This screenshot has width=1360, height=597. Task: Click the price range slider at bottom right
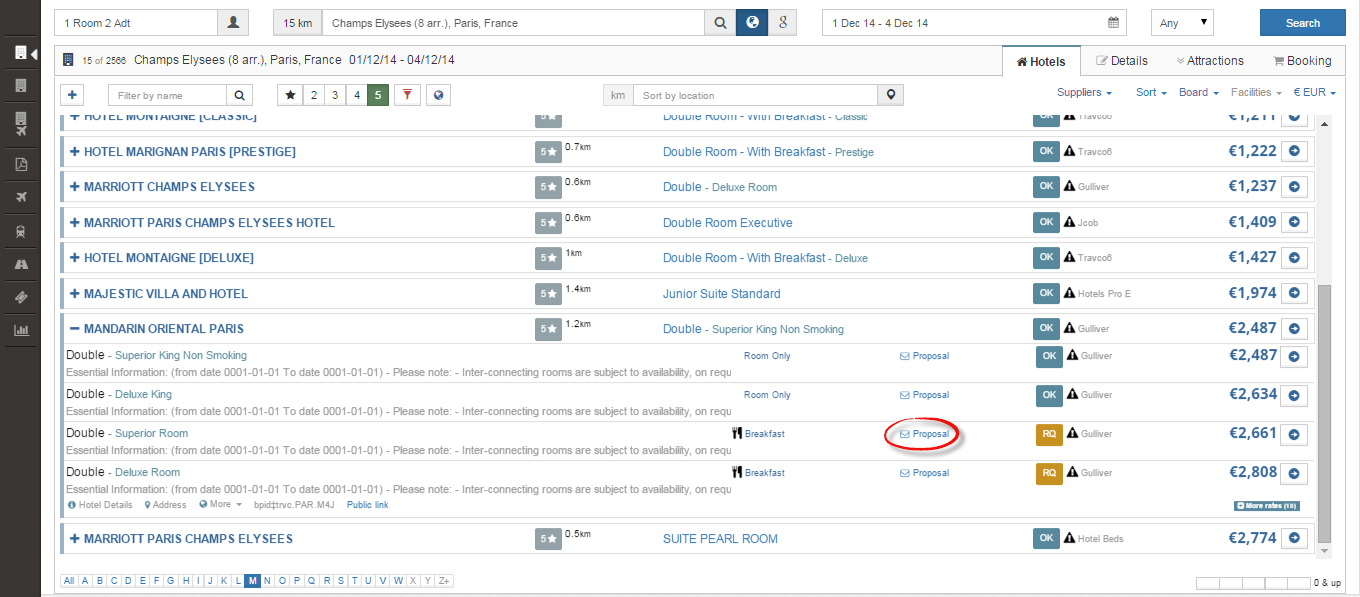[1253, 582]
